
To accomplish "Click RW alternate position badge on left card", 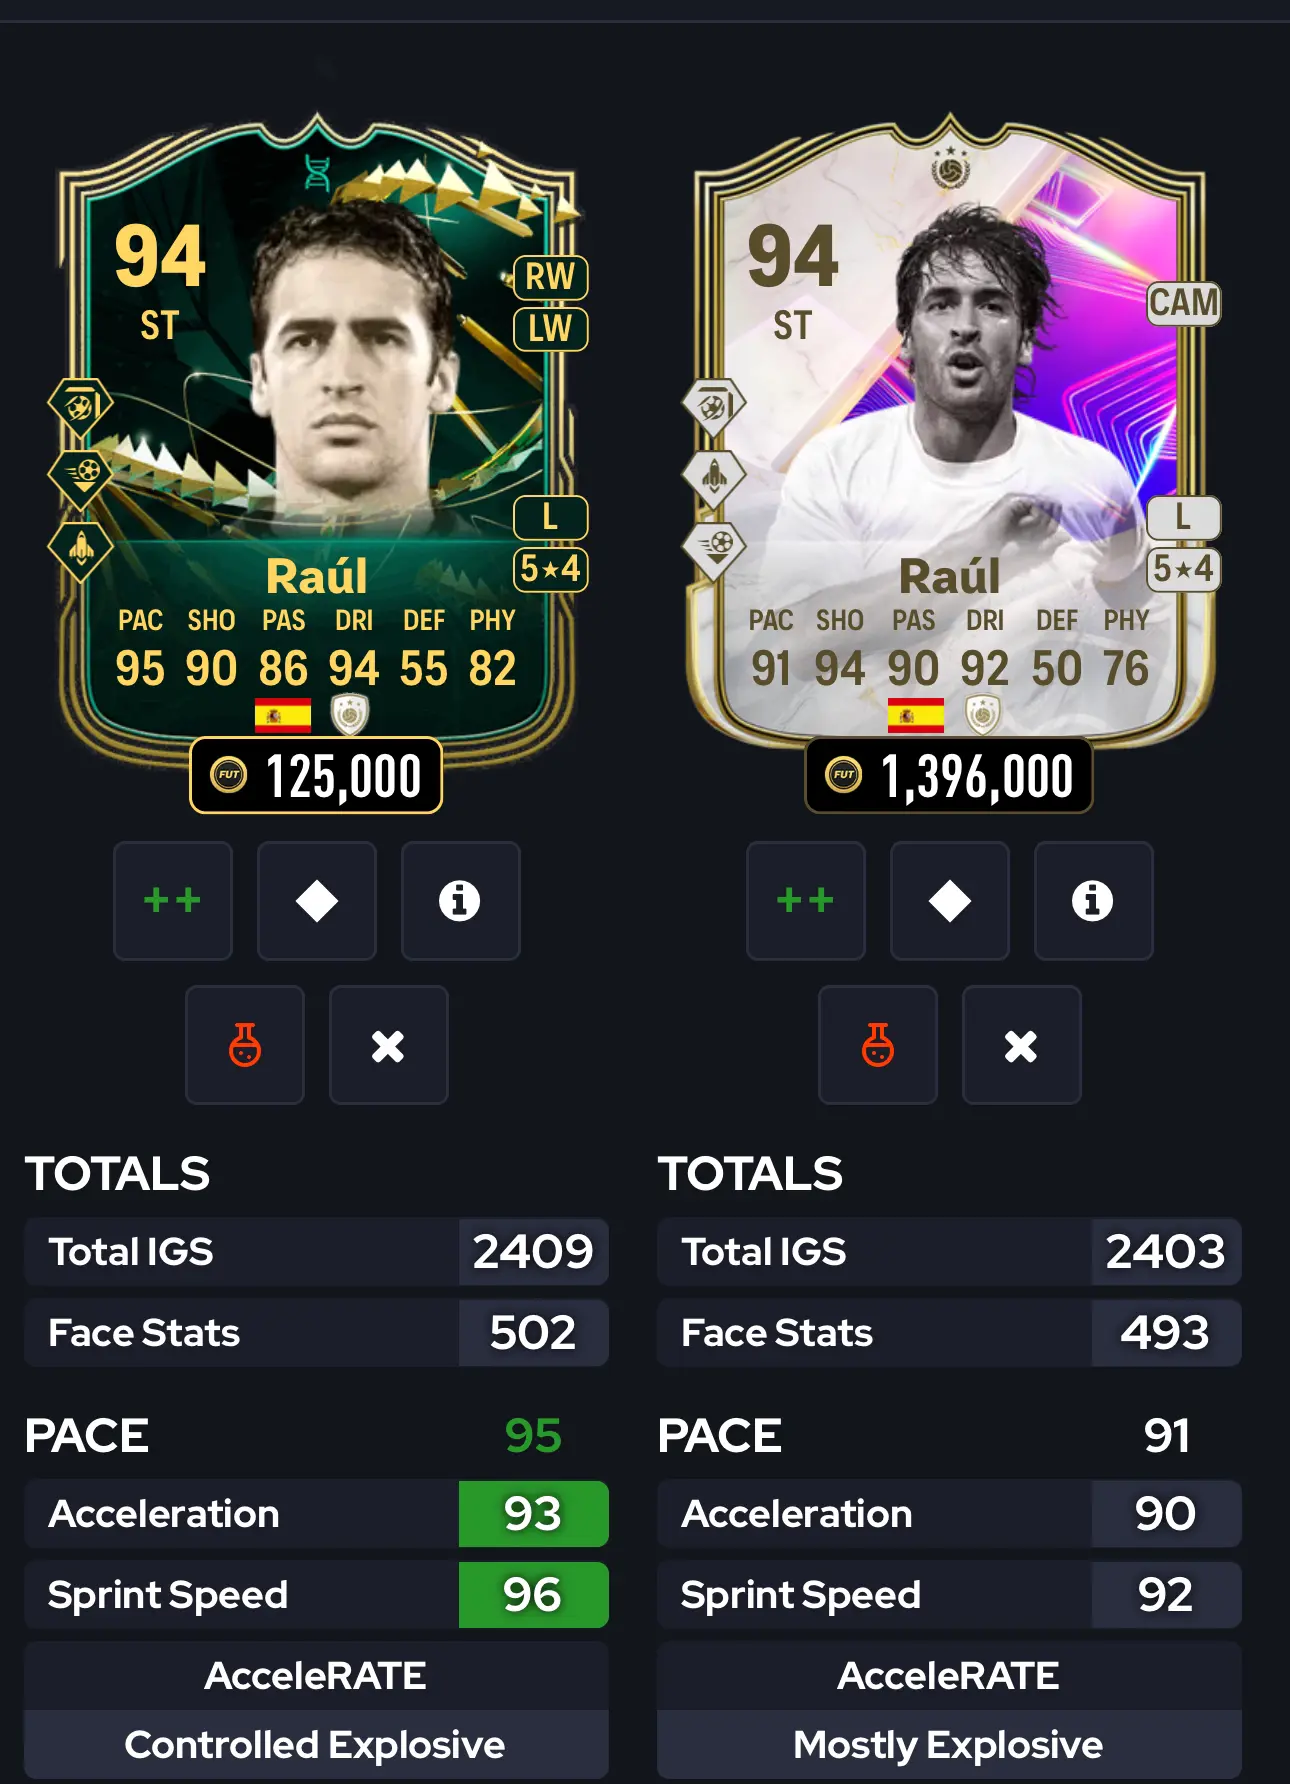I will pyautogui.click(x=550, y=277).
